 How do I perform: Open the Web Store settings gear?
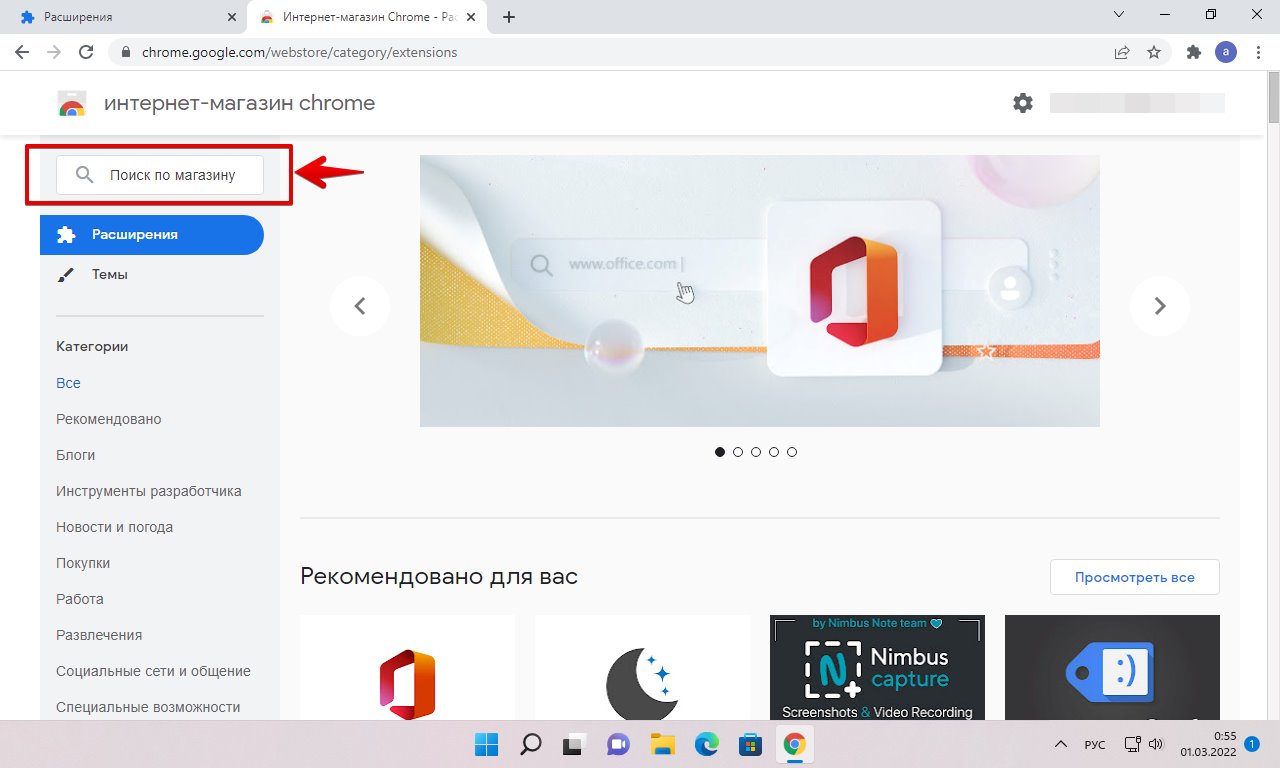pyautogui.click(x=1022, y=102)
